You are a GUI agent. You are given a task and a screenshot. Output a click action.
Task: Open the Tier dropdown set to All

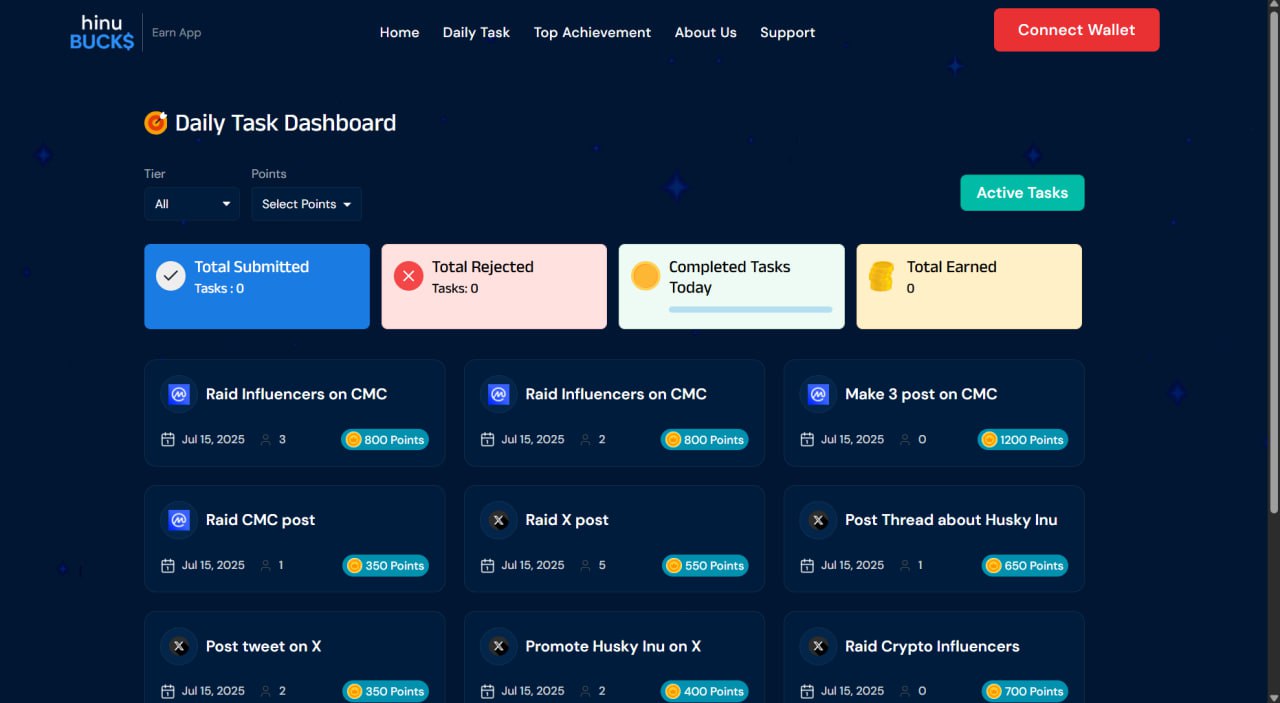coord(192,204)
